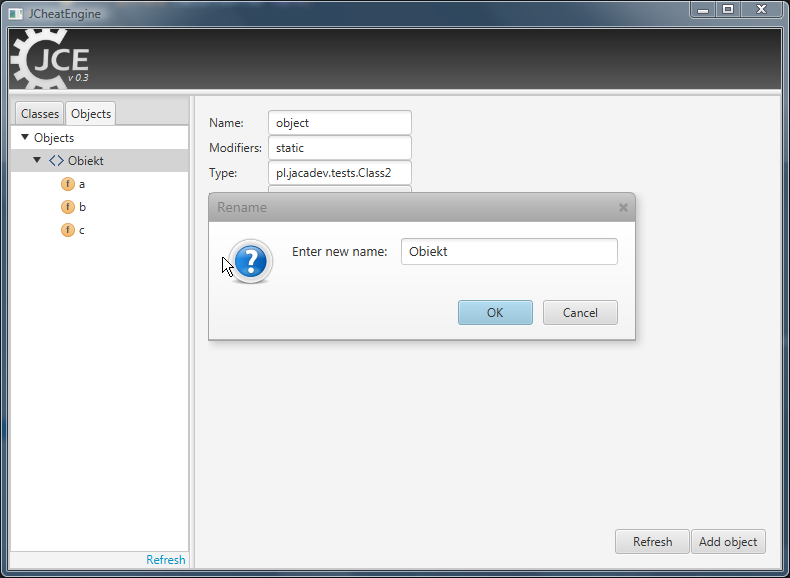Click the JCE gear logo
Image resolution: width=790 pixels, height=578 pixels.
(x=49, y=59)
